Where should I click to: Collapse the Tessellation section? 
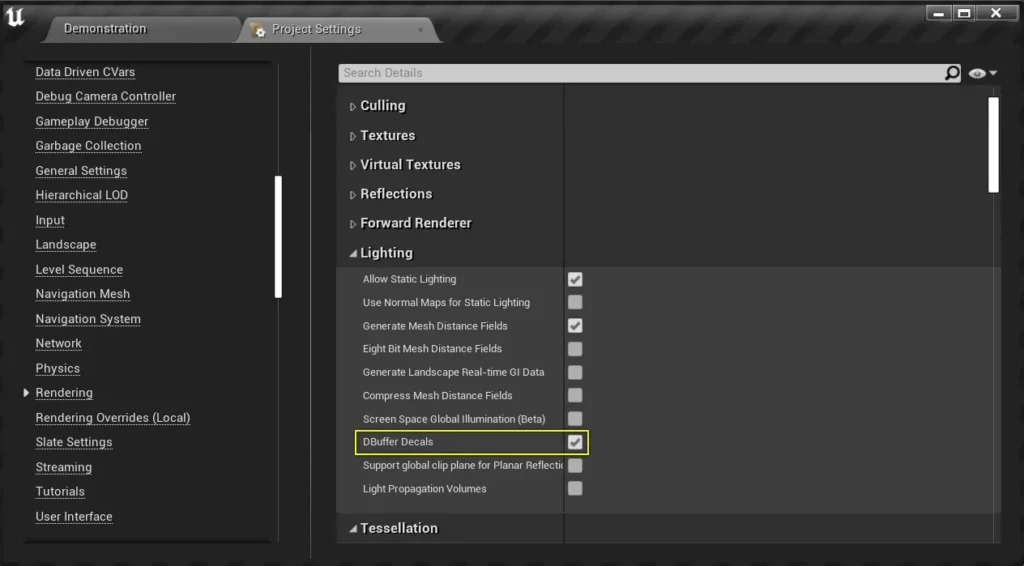click(x=352, y=528)
